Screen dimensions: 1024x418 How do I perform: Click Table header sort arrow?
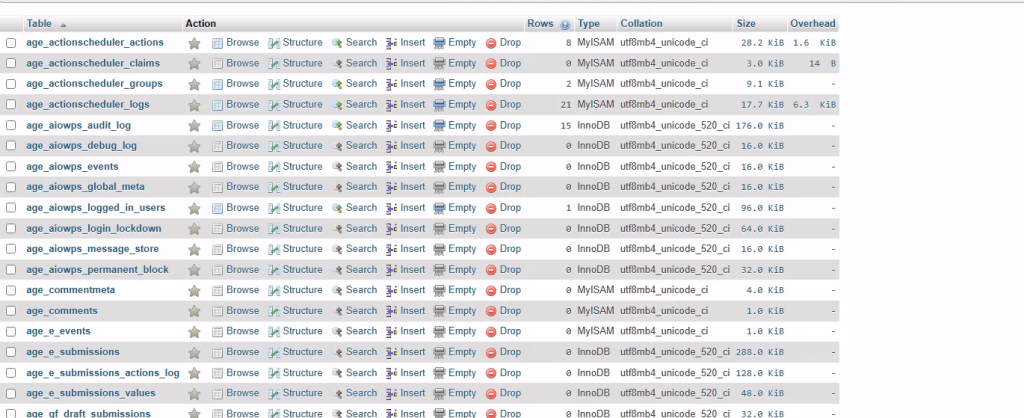(64, 24)
